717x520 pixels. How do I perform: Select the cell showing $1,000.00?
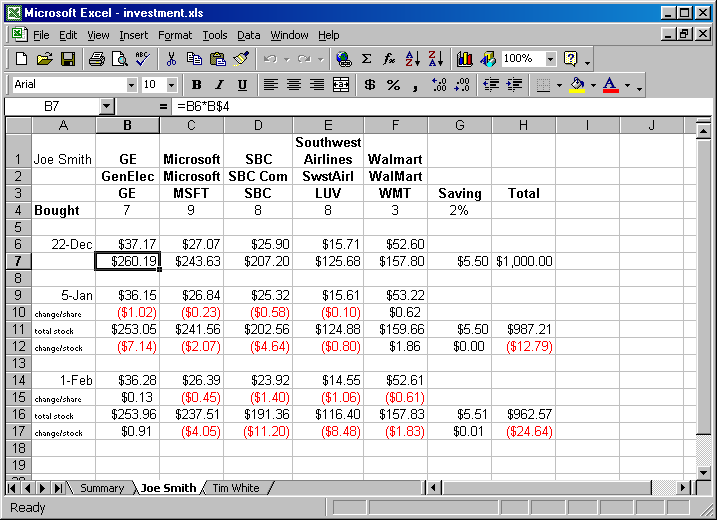(x=524, y=261)
